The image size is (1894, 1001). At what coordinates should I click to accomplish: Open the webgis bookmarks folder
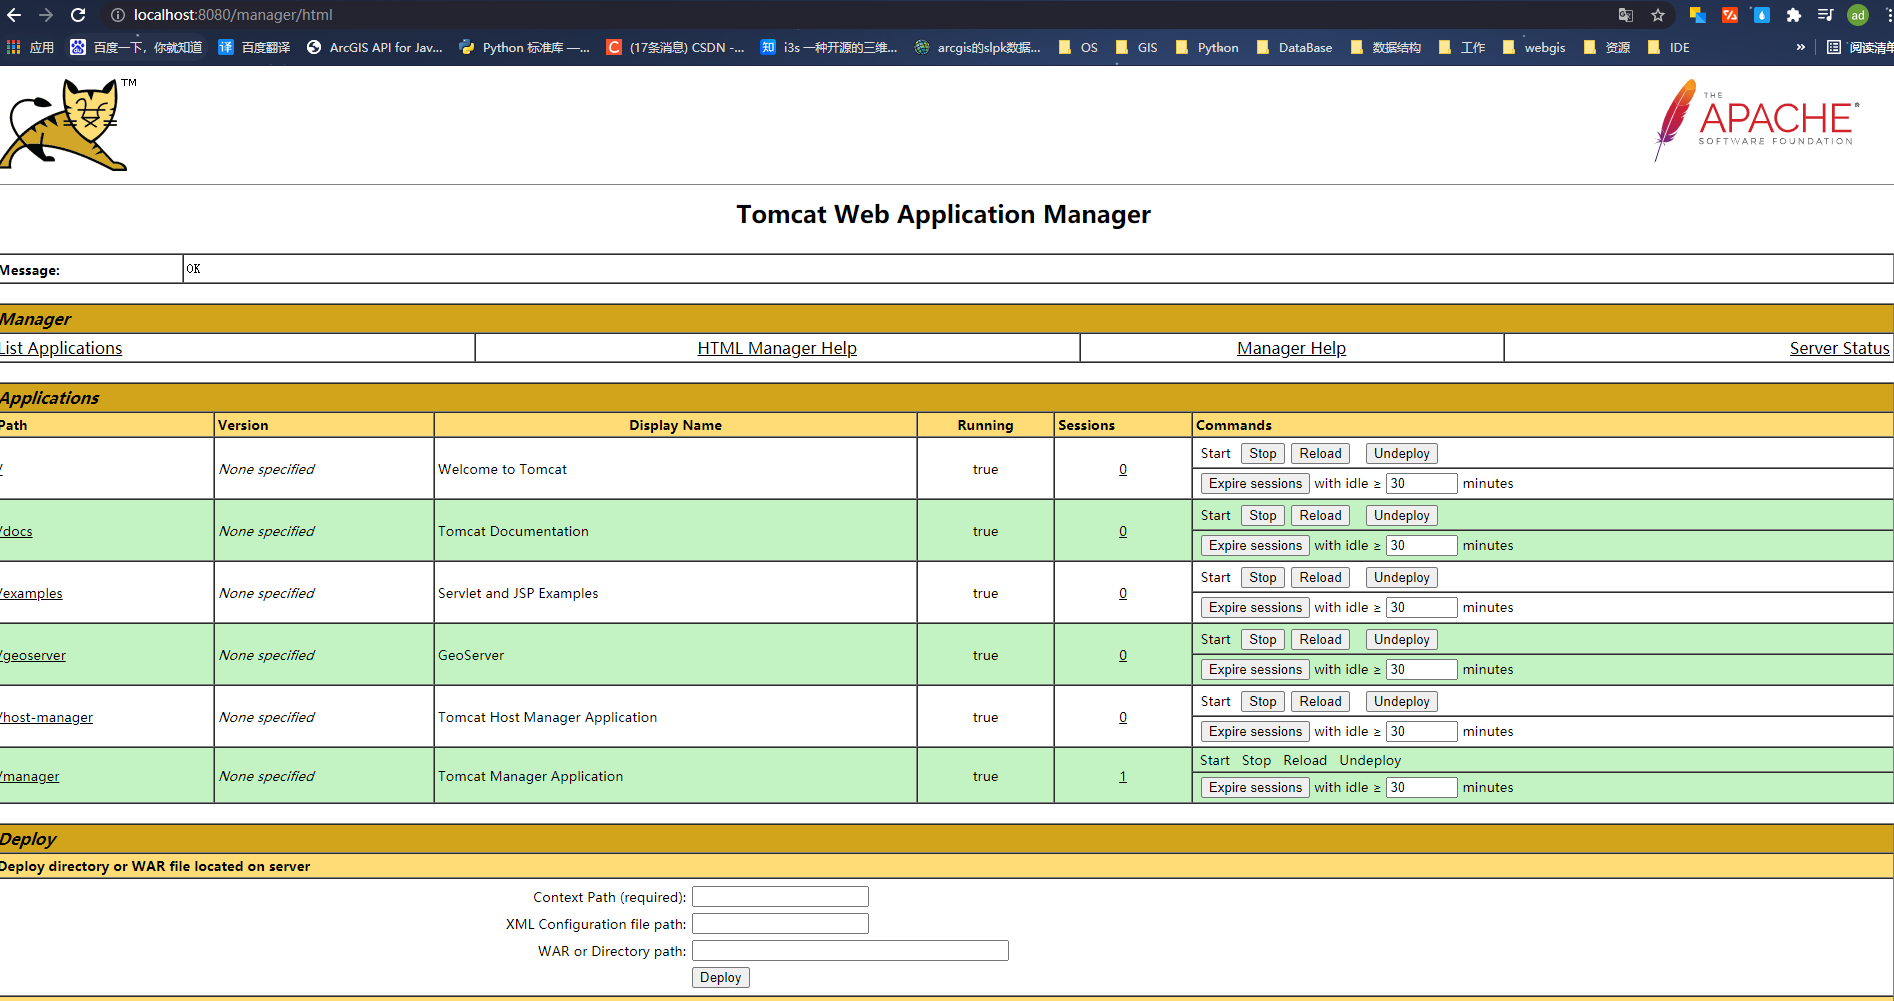[1534, 47]
